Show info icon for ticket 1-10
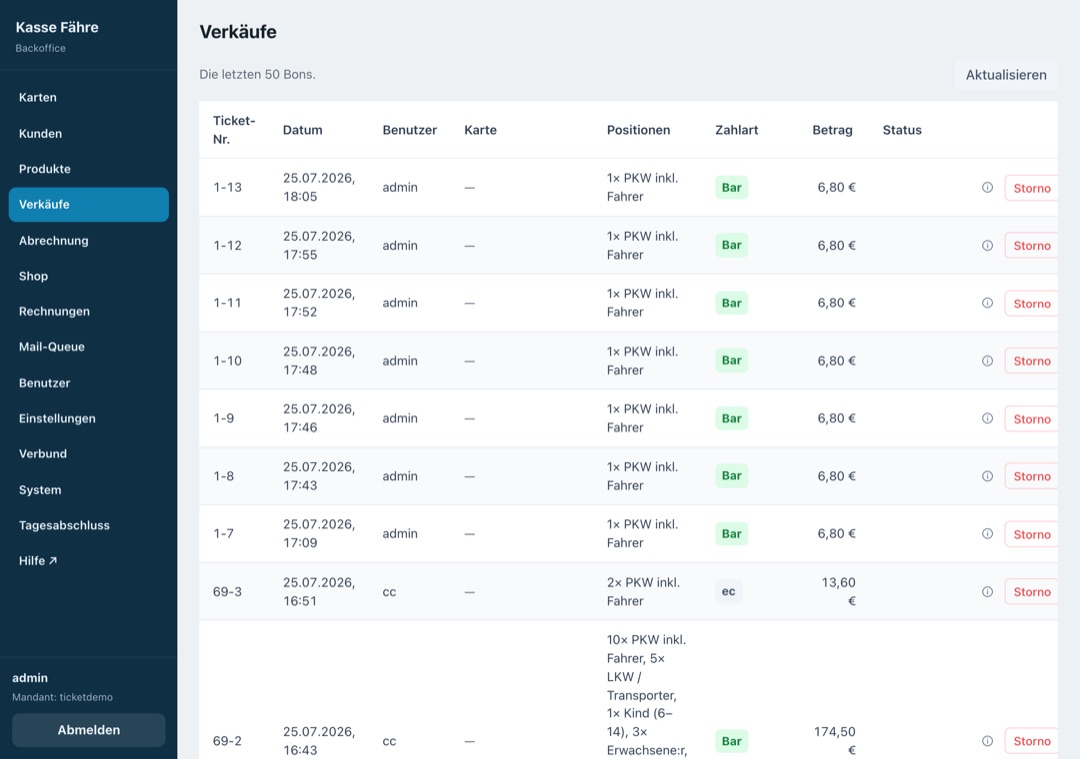Image resolution: width=1080 pixels, height=759 pixels. click(987, 361)
